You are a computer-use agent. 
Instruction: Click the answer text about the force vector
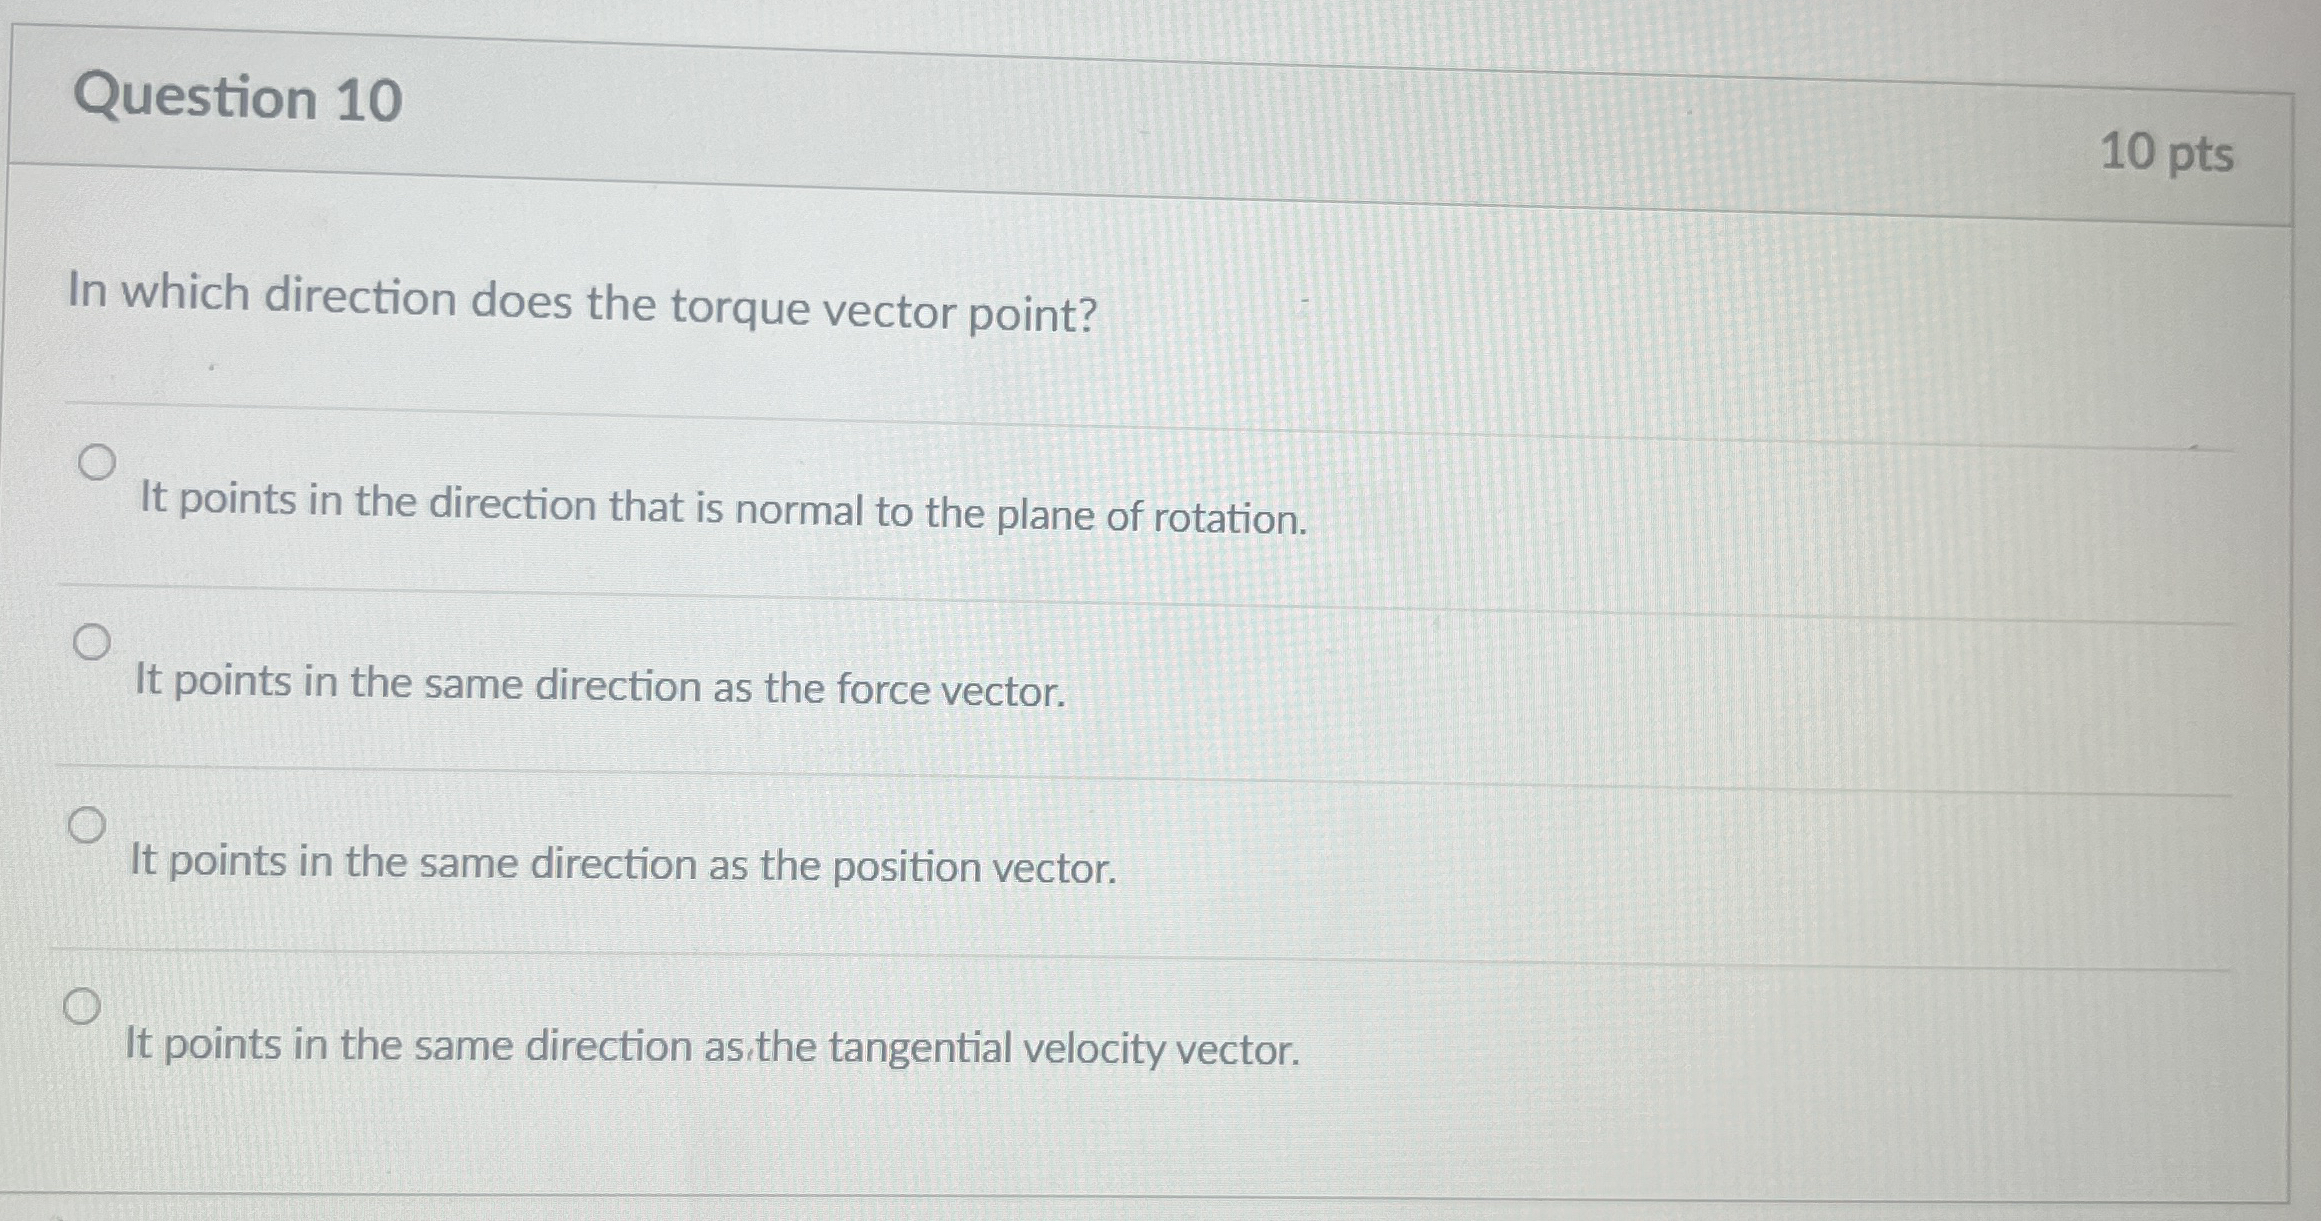click(600, 688)
